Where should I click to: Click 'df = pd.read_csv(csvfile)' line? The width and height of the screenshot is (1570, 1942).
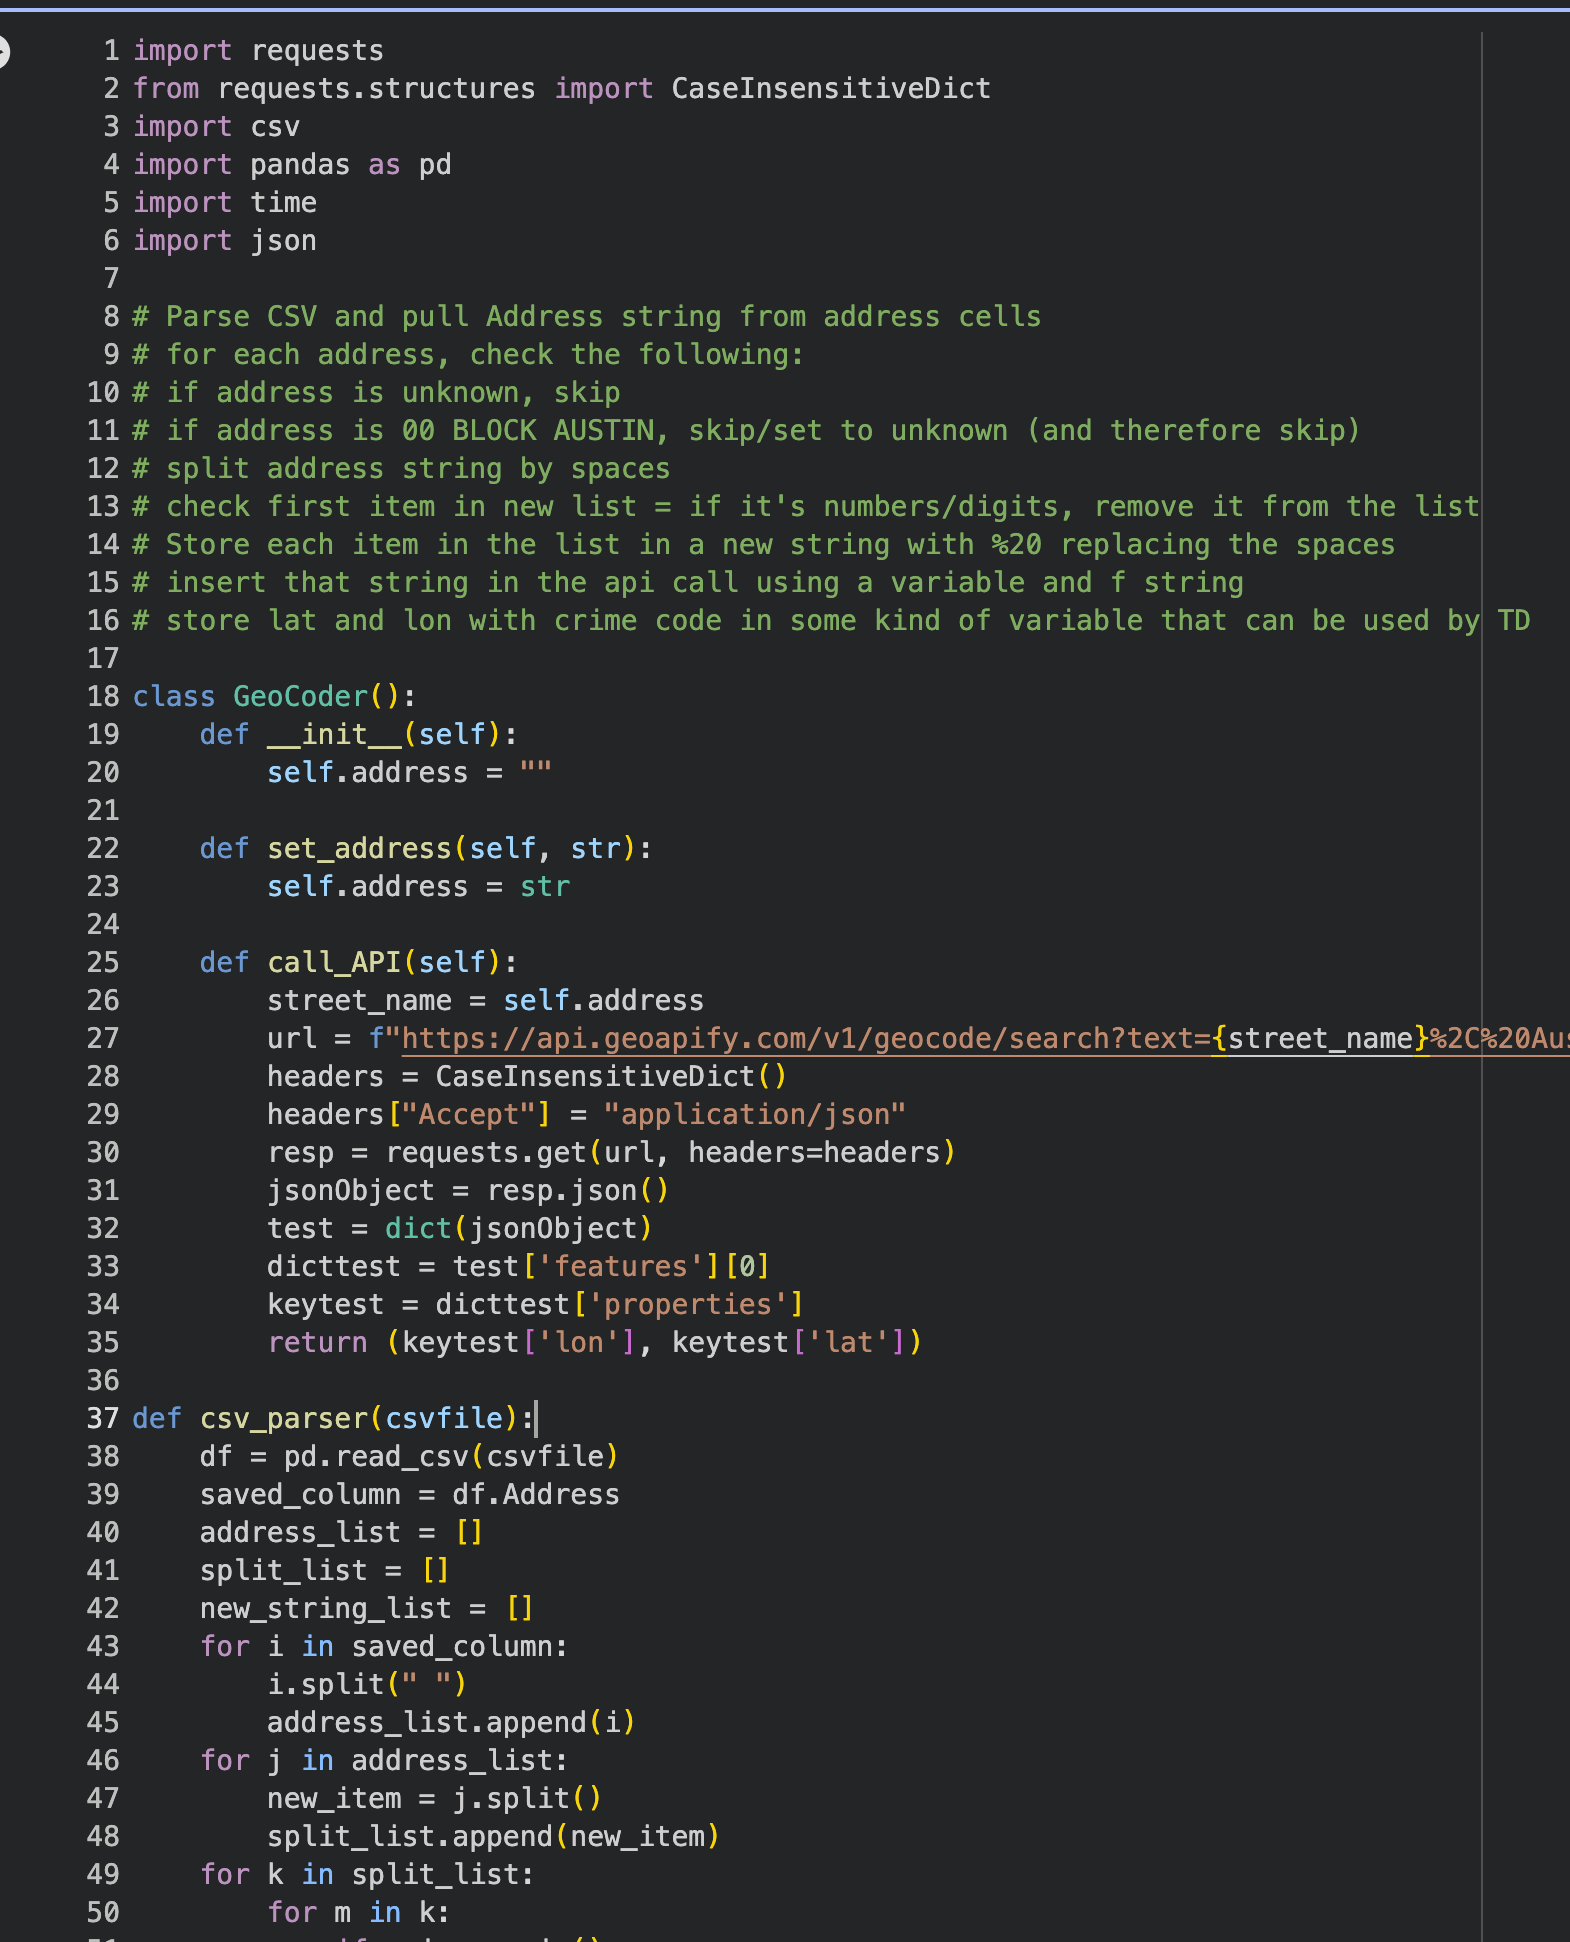pos(409,1457)
